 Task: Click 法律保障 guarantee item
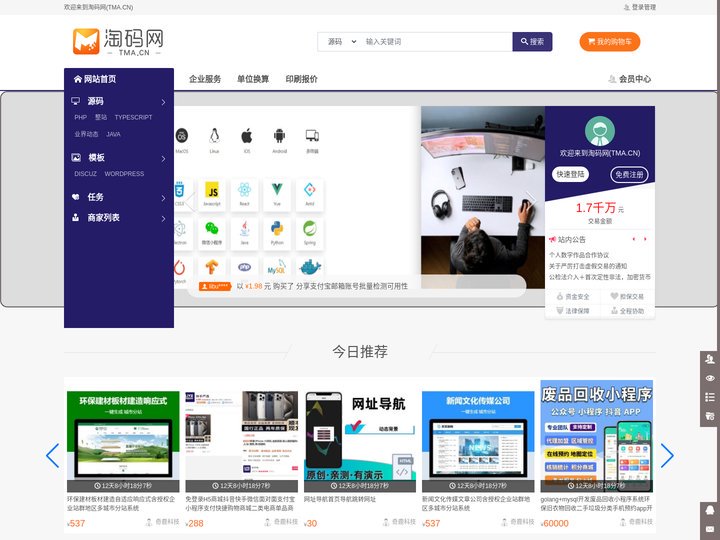pyautogui.click(x=573, y=311)
